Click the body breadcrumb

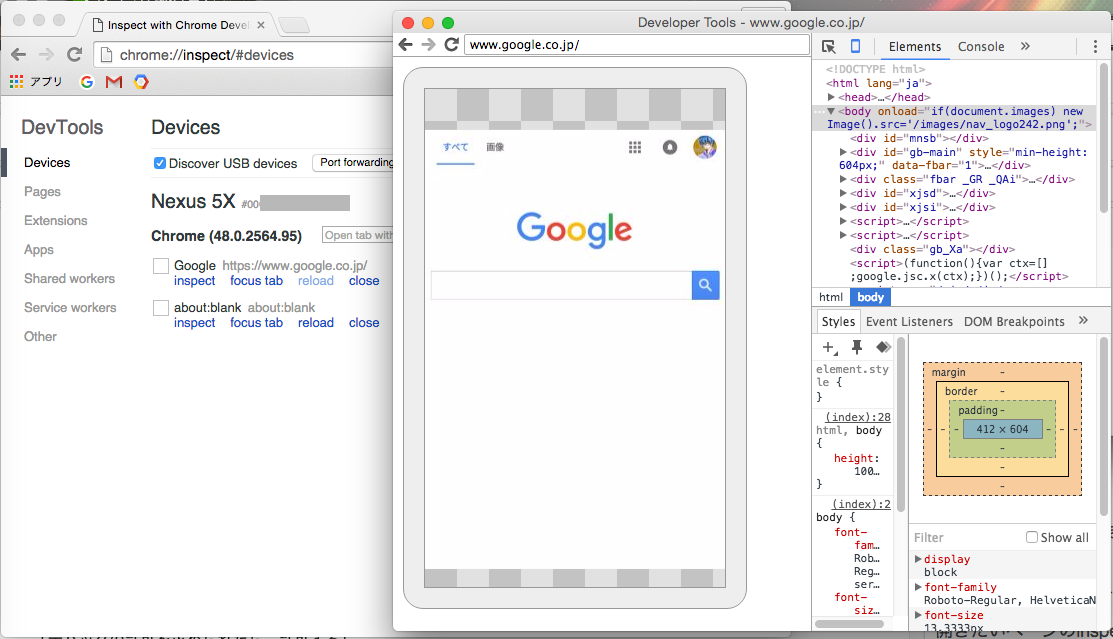870,297
